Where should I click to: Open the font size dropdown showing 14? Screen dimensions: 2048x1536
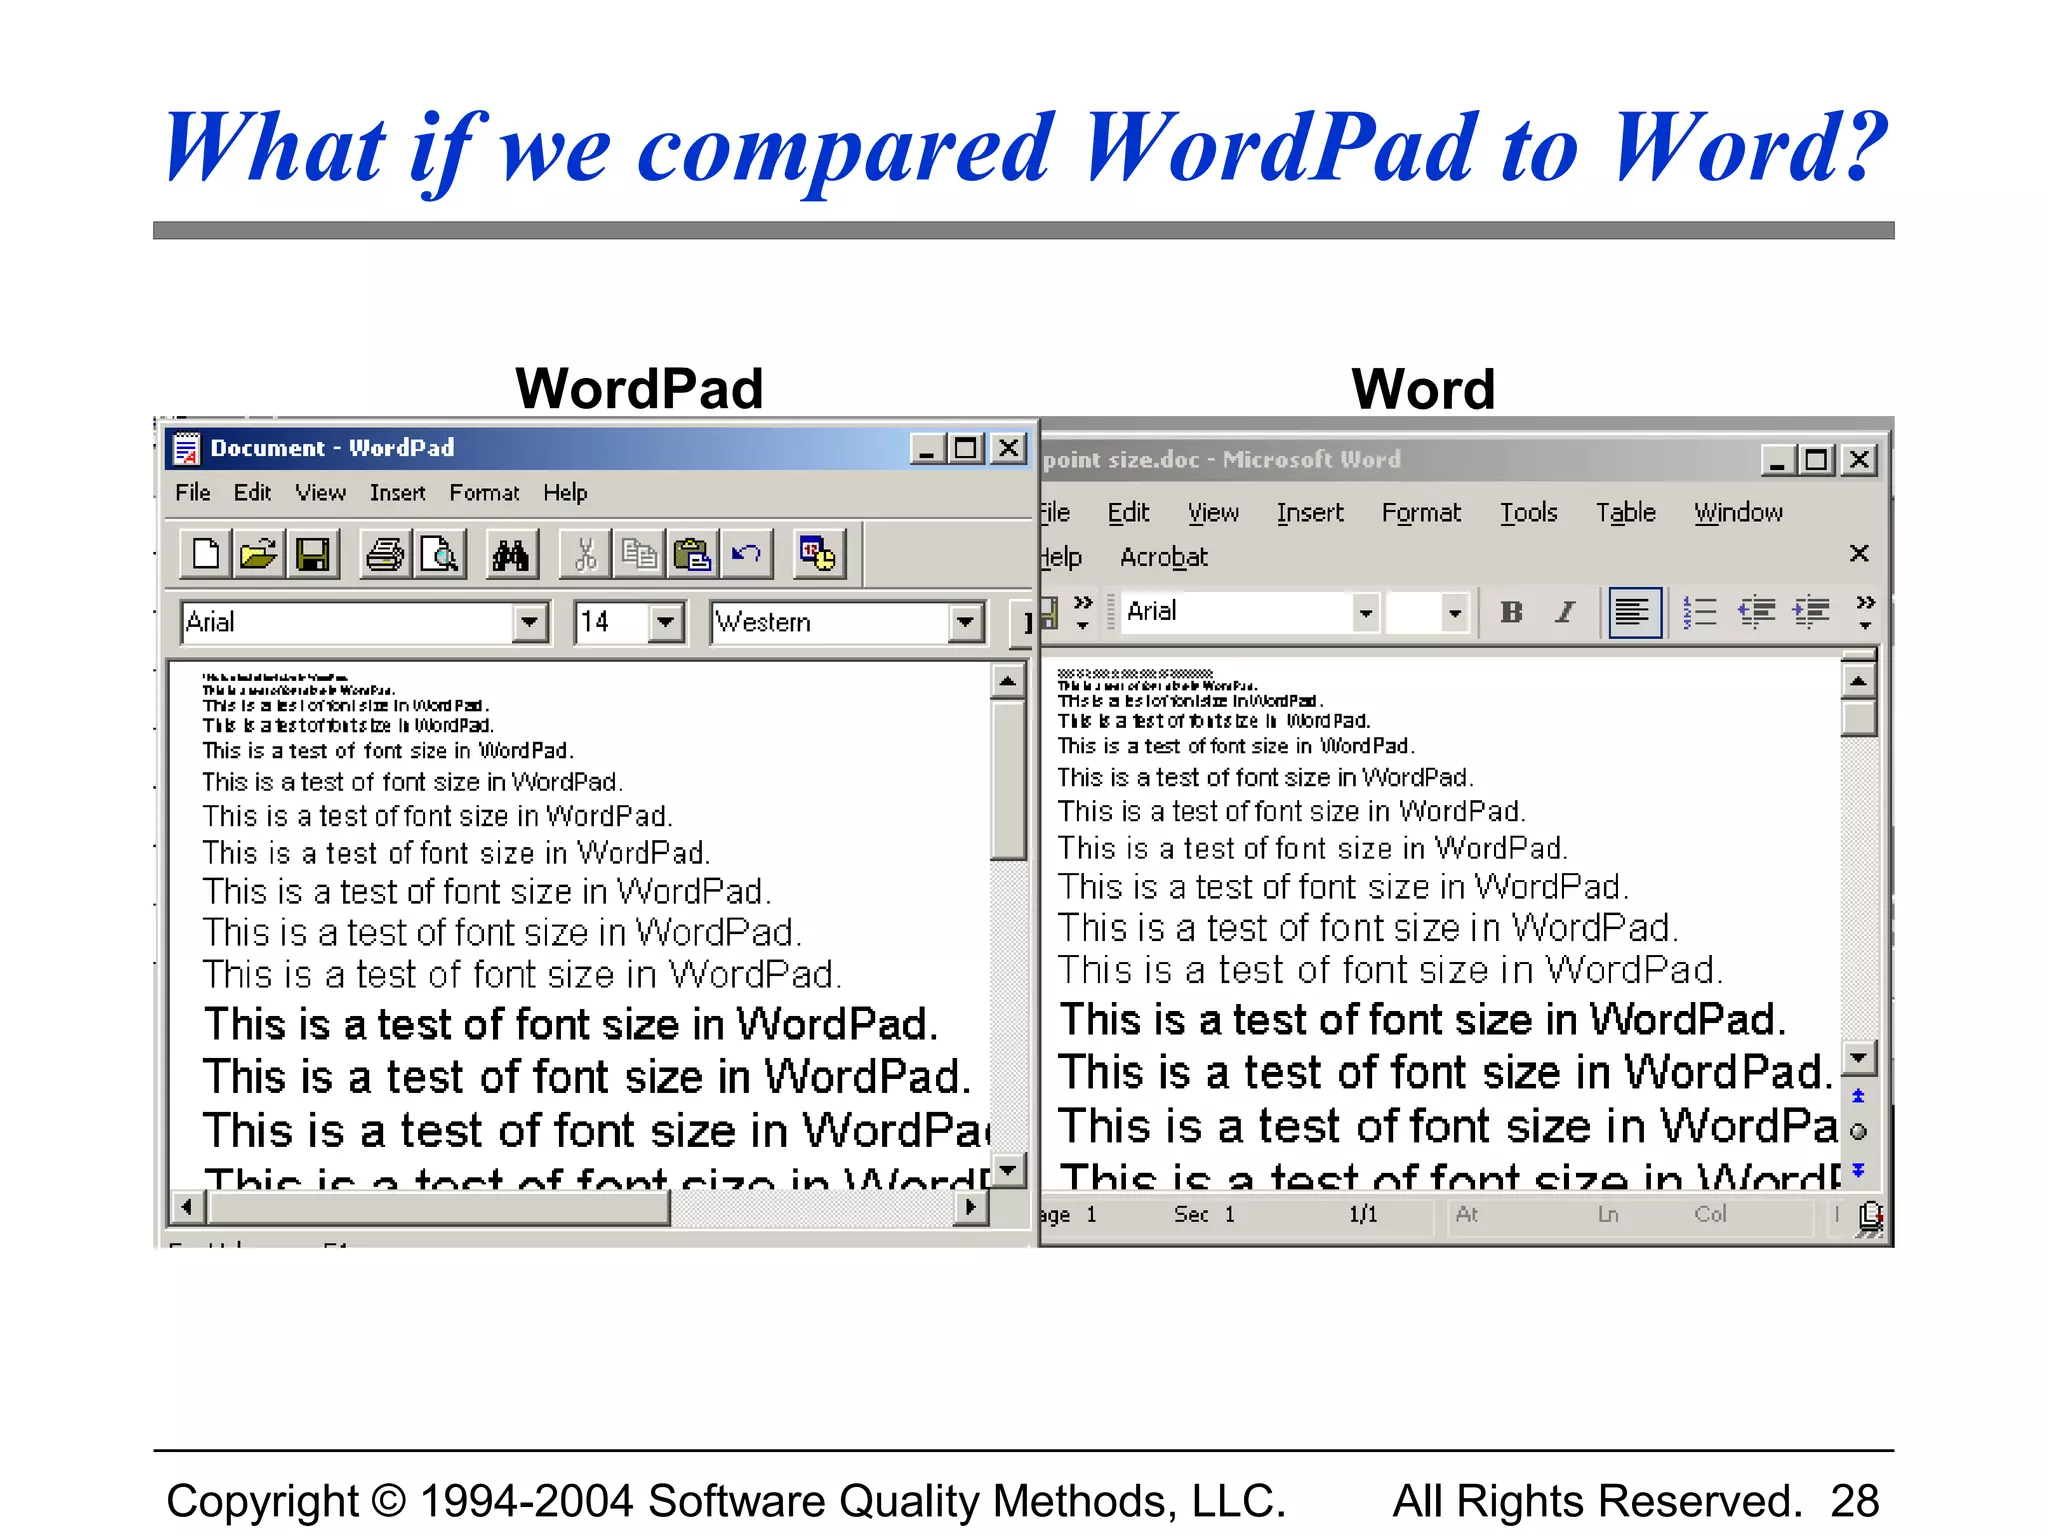665,622
